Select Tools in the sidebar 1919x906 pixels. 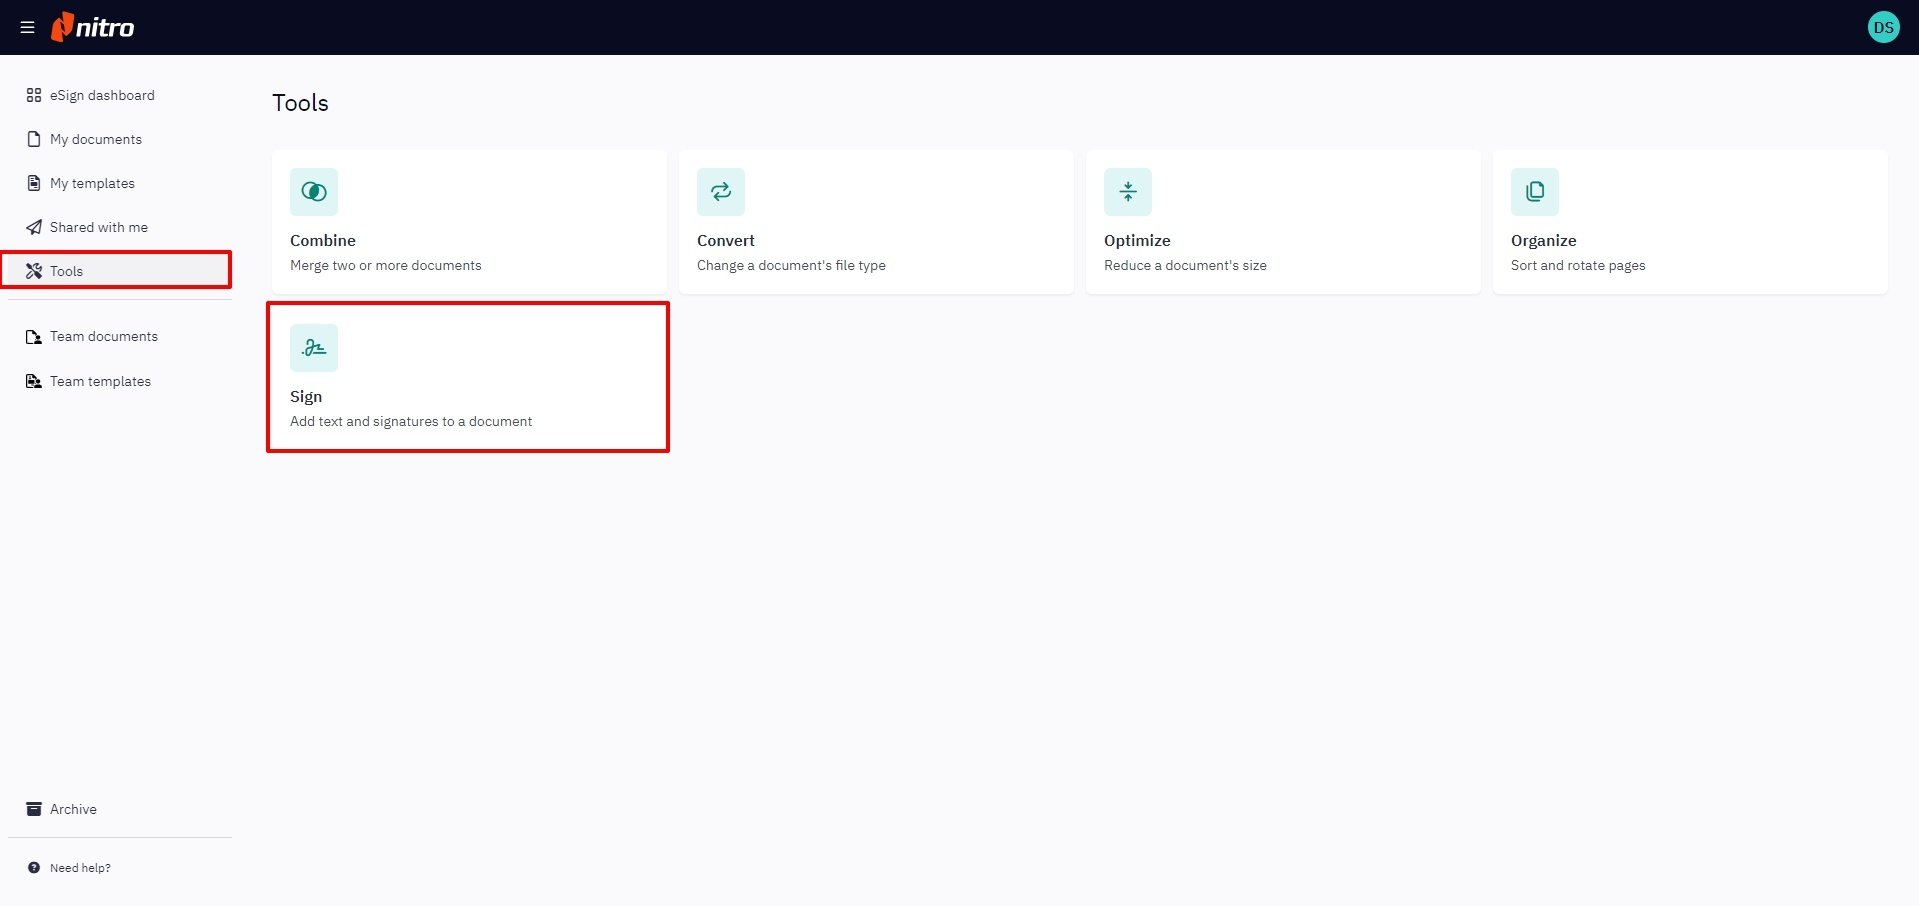(66, 271)
